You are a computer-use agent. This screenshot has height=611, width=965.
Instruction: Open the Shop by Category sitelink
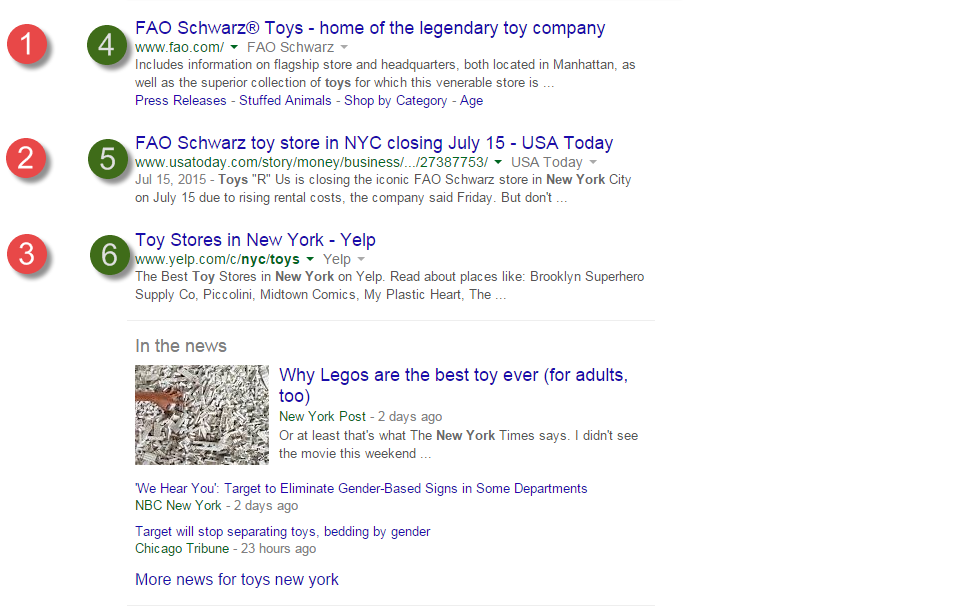click(x=395, y=101)
